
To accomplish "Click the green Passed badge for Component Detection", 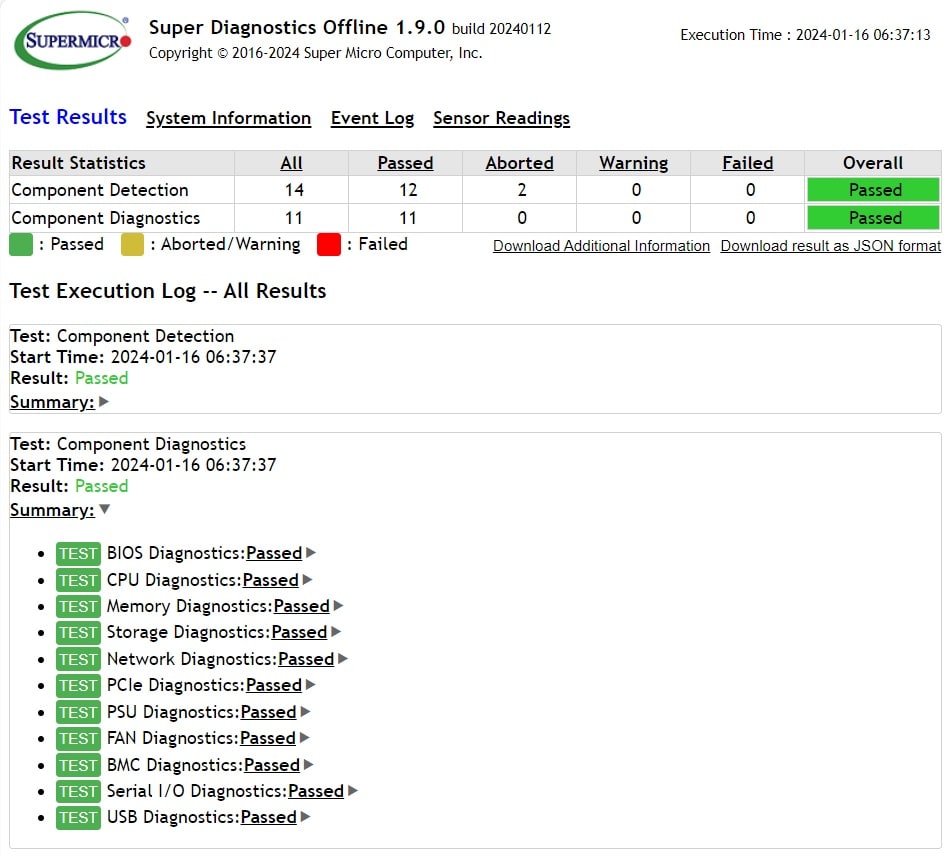I will pos(872,189).
